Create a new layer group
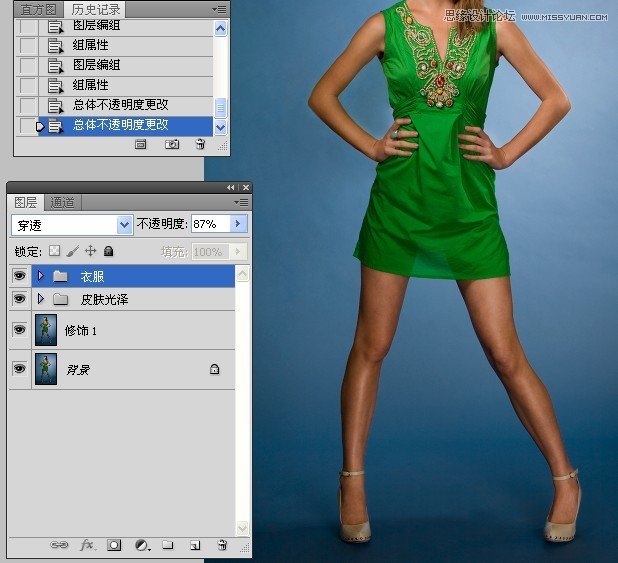 pos(168,545)
